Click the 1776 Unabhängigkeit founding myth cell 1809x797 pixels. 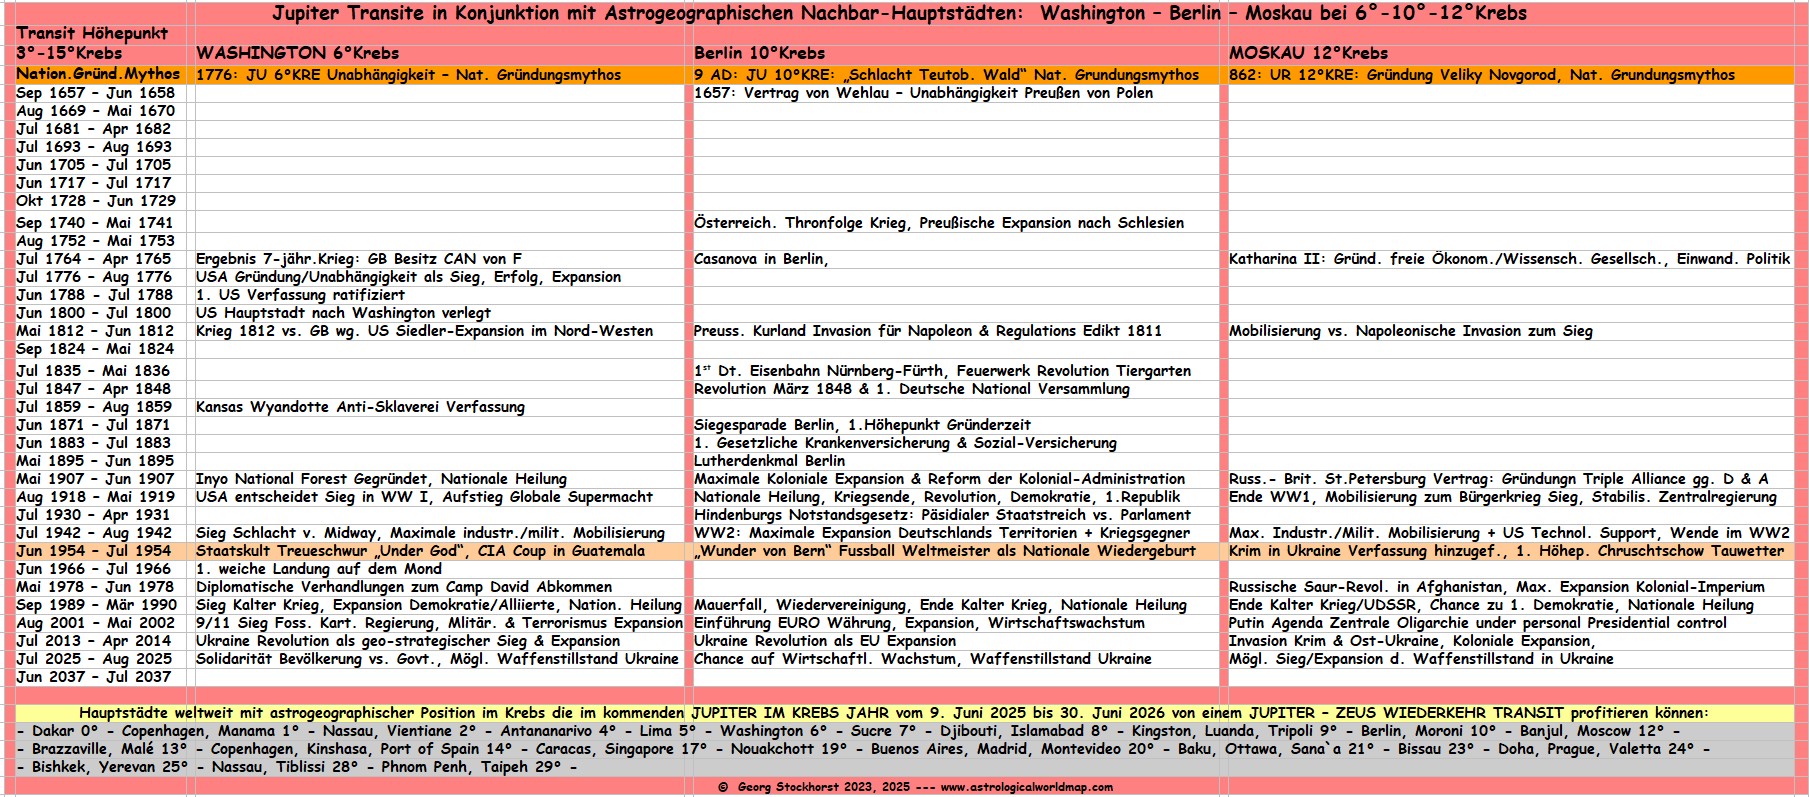tap(408, 75)
